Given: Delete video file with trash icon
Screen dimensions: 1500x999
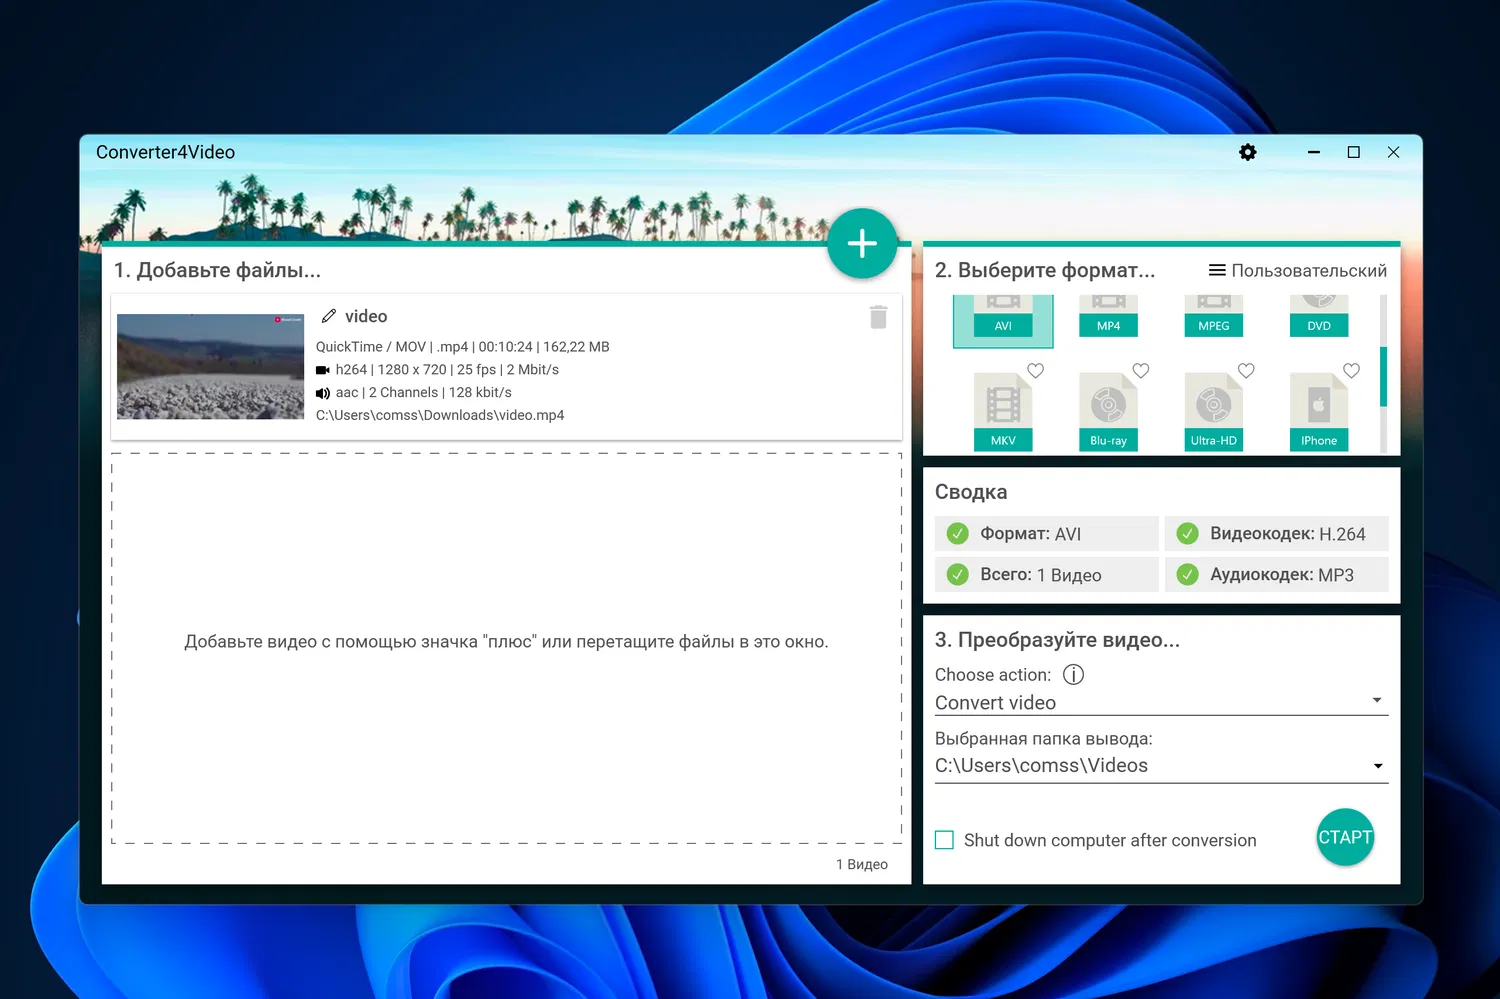Looking at the screenshot, I should point(878,317).
